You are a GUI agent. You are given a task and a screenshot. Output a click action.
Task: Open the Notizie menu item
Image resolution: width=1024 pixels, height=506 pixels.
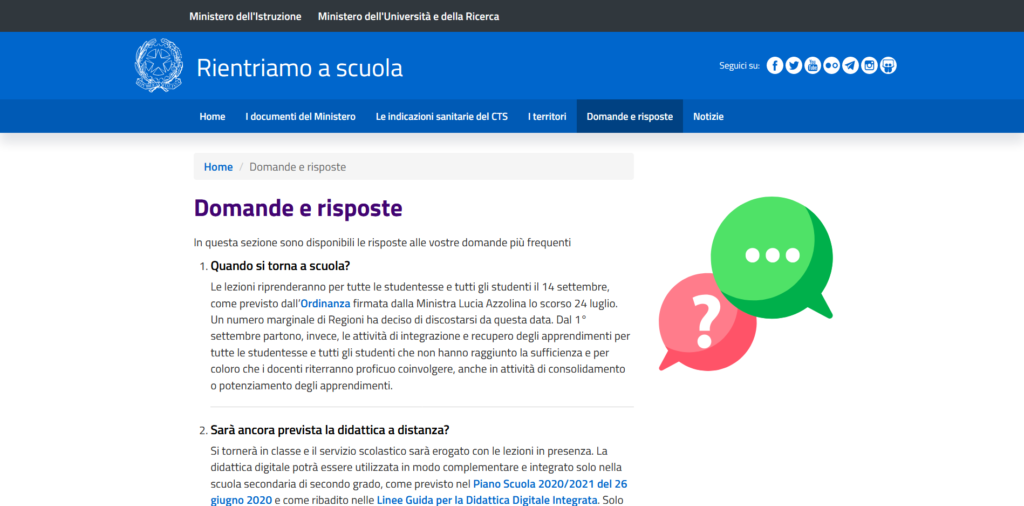pos(709,116)
